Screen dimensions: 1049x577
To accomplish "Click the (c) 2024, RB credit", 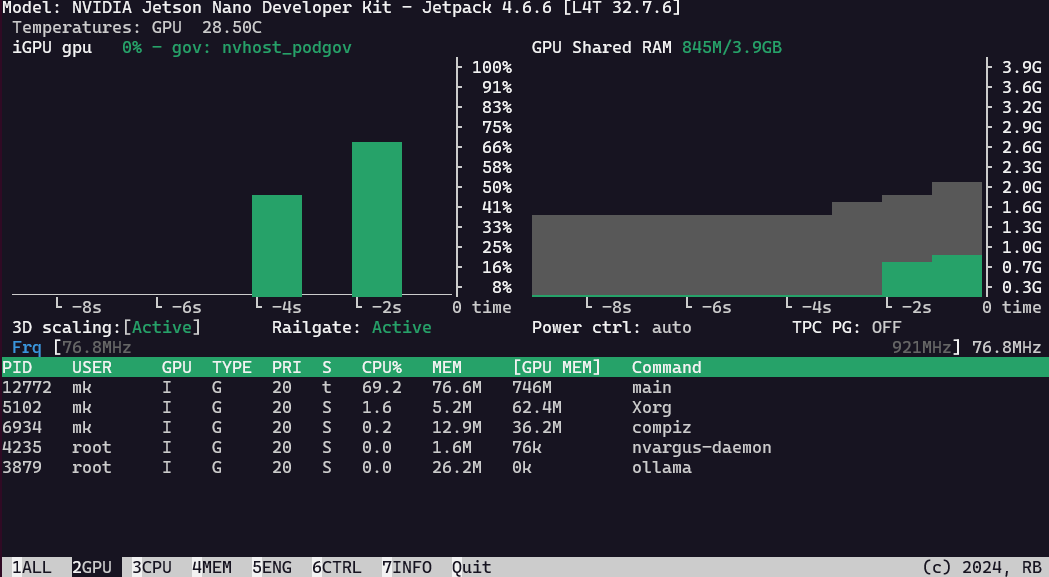I will (x=981, y=567).
